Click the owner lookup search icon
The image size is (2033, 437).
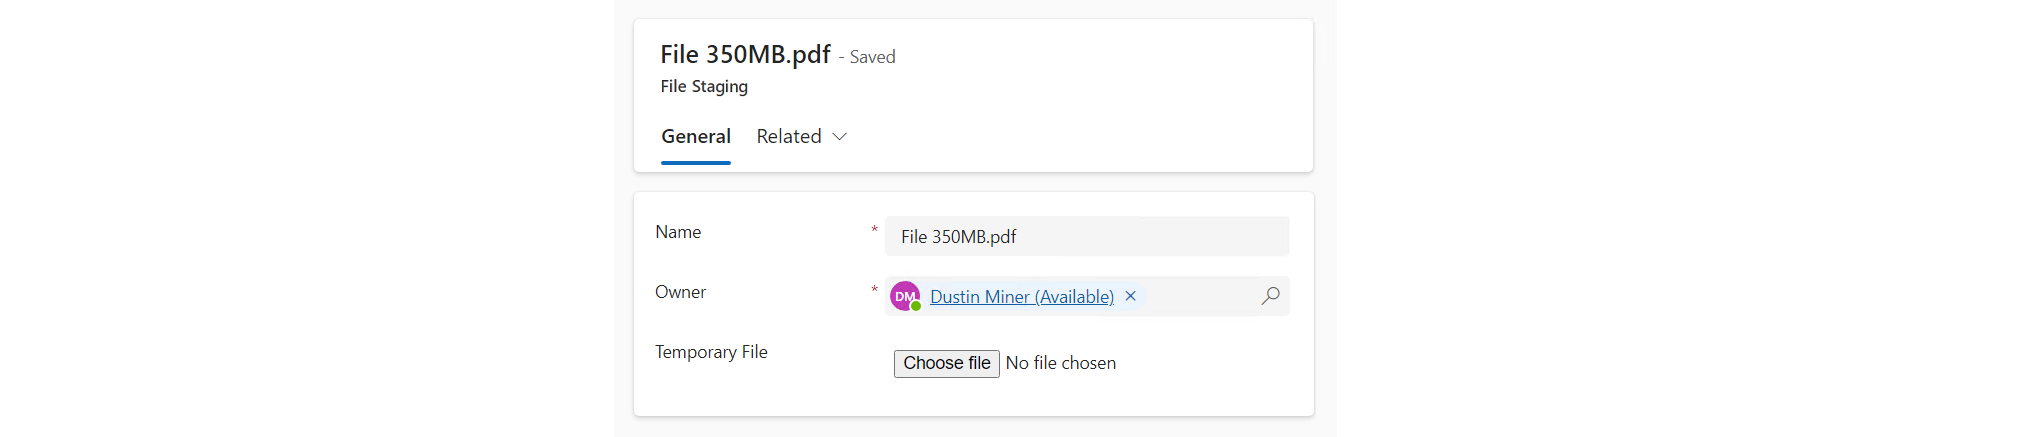1270,296
